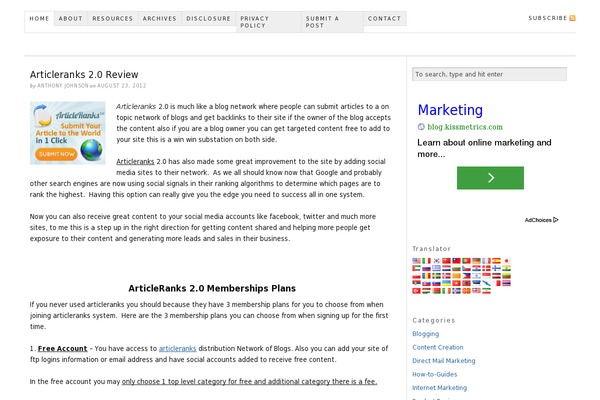Viewport: 600px width, 400px height.
Task: Click the clock icon beside blog.kissmetrics.com
Action: (421, 127)
